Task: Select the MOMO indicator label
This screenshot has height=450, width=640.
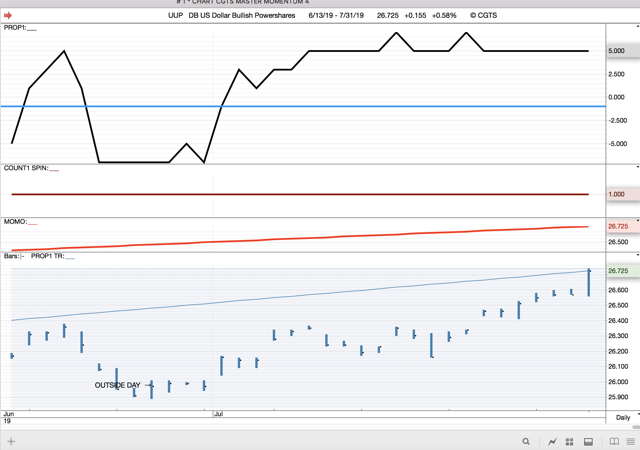Action: (x=15, y=221)
